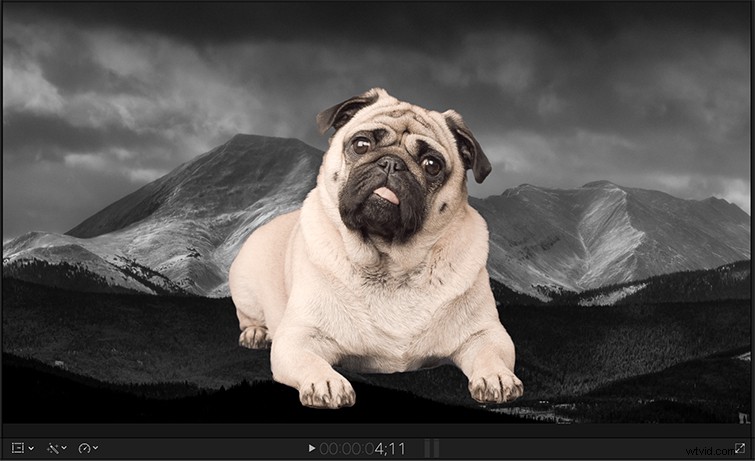Open the transform/crop tools icon
This screenshot has width=755, height=461.
18,448
